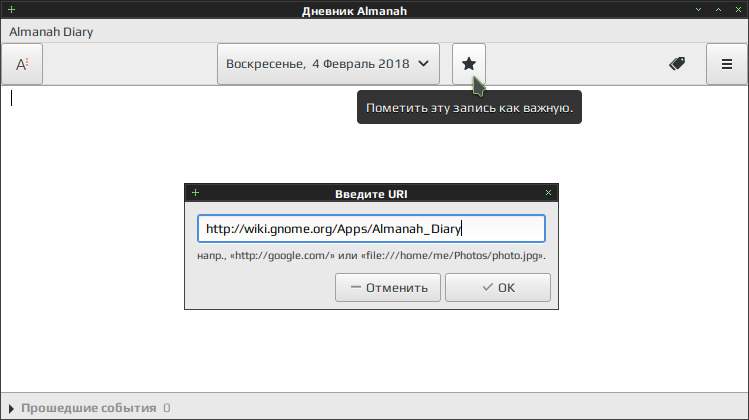The height and width of the screenshot is (420, 749).
Task: Confirm the URI with OK button
Action: pos(498,288)
